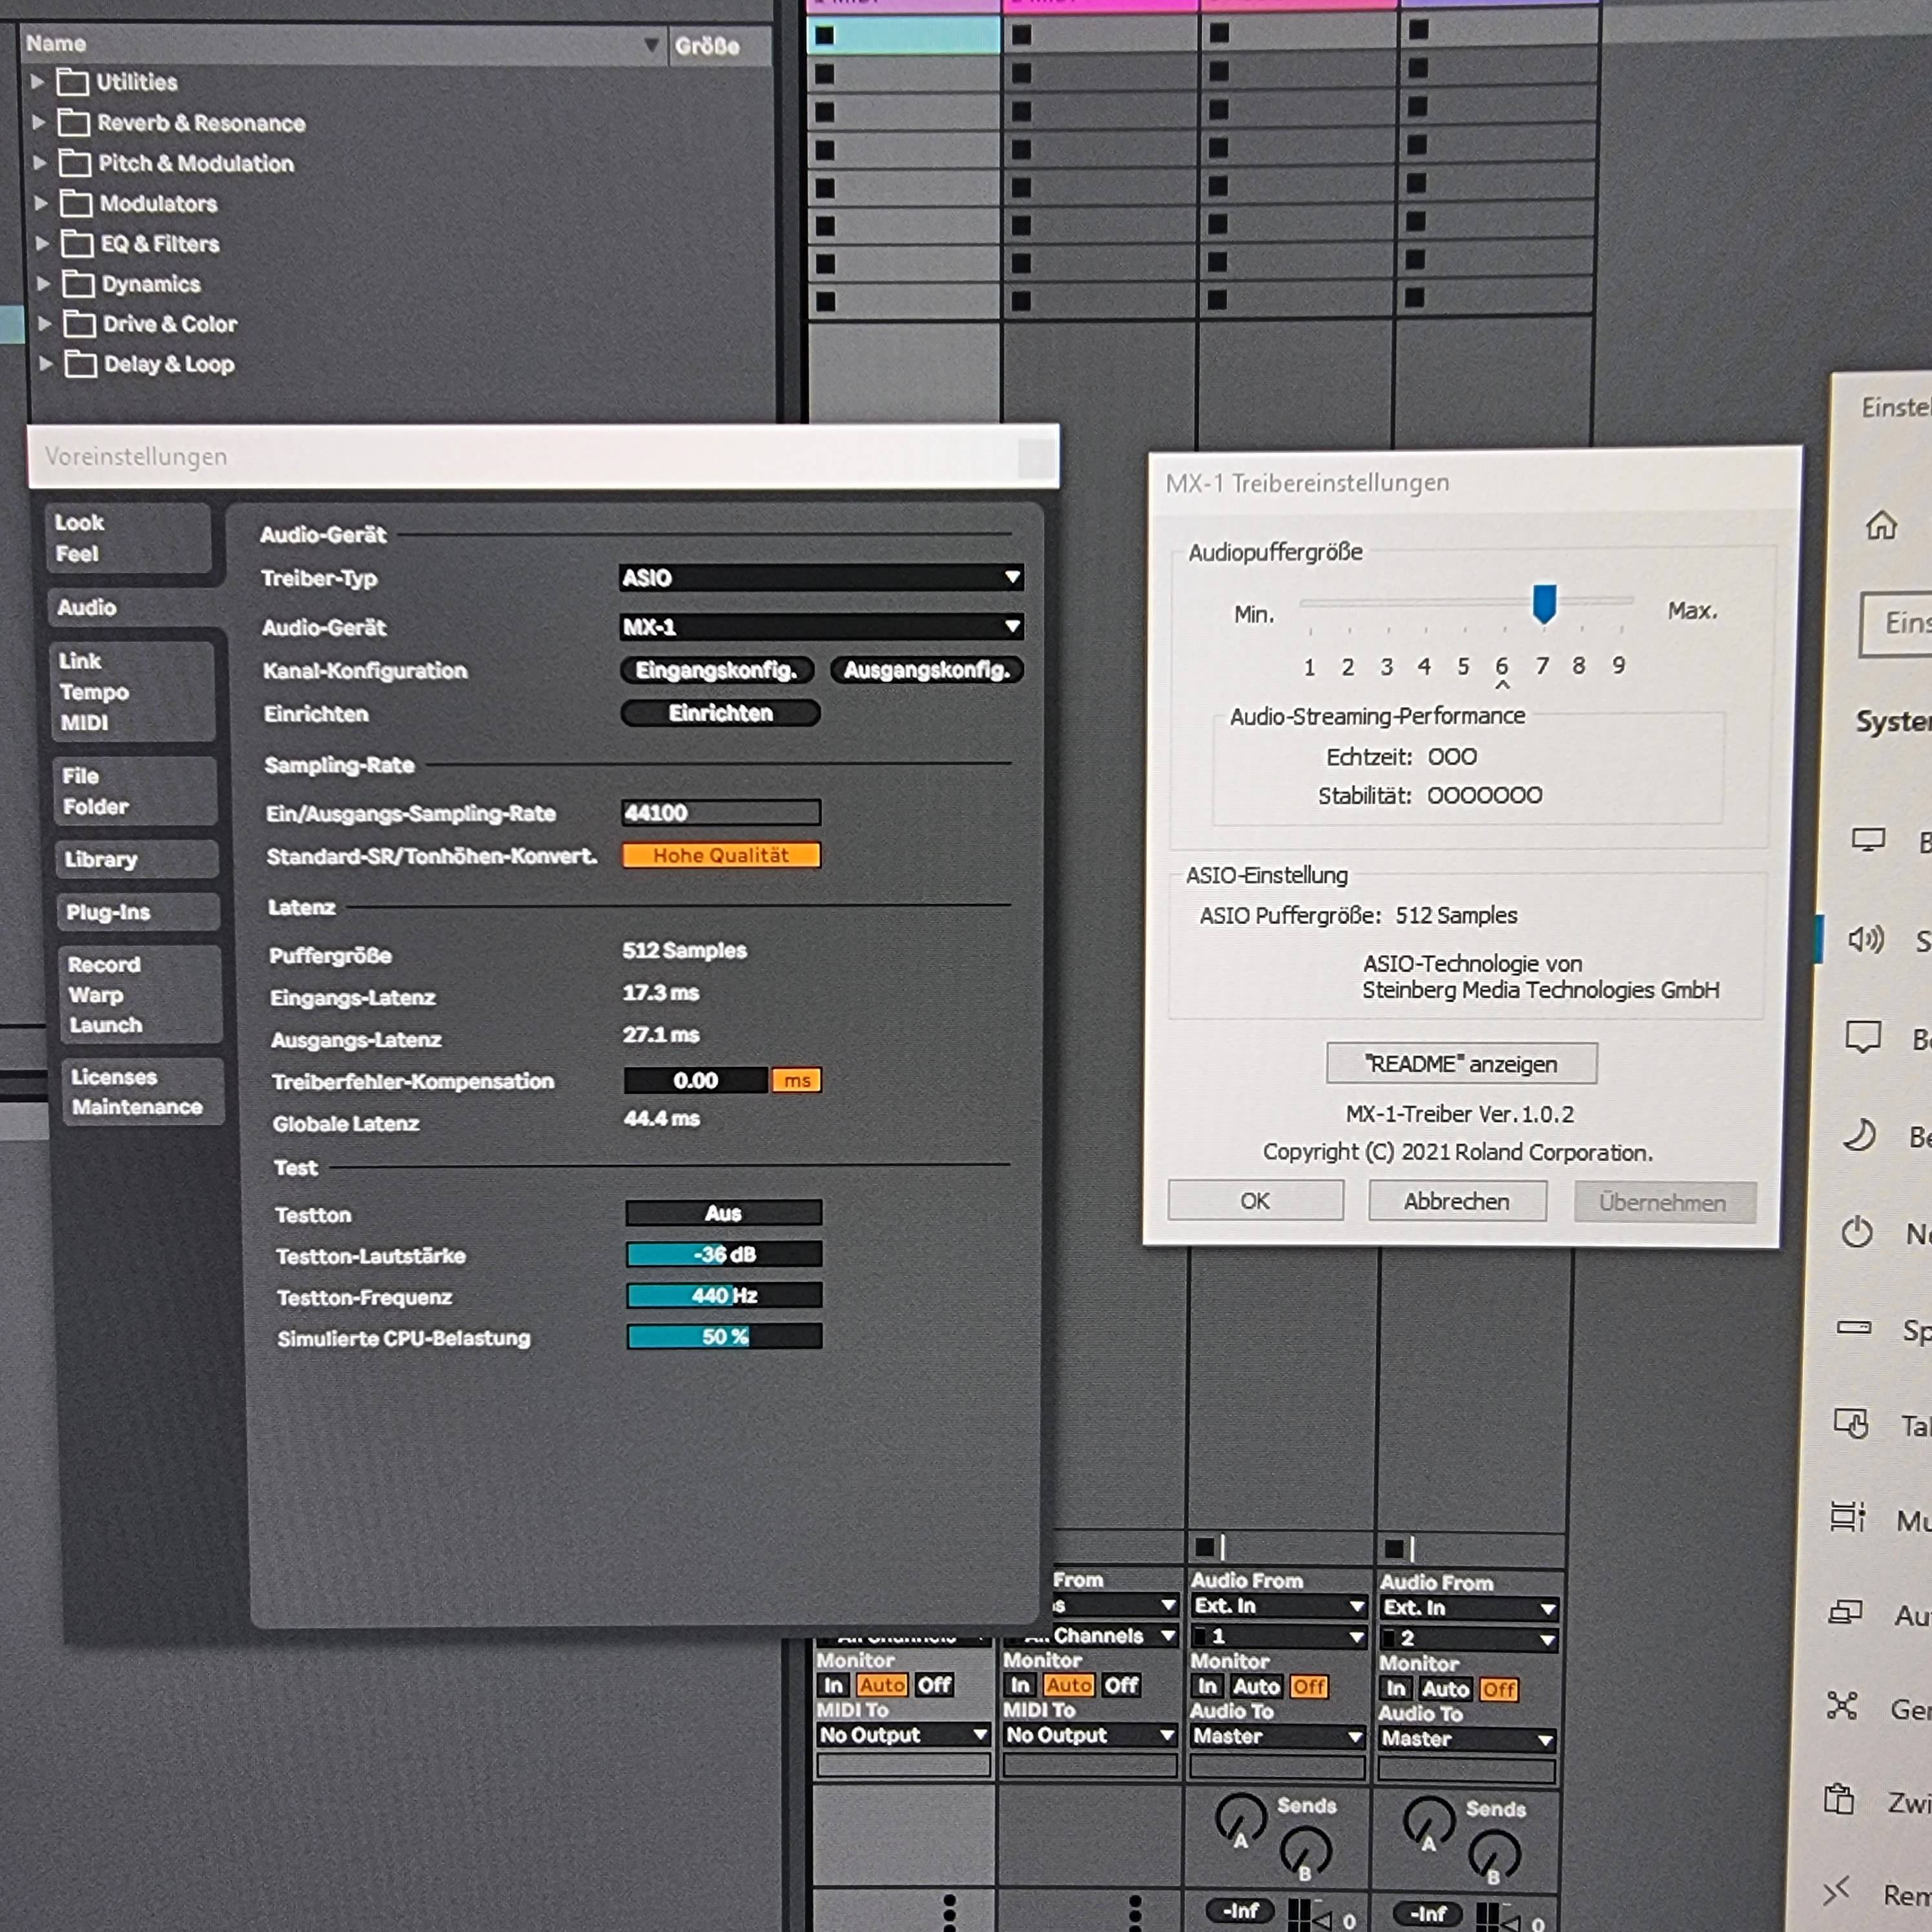Open the input channel 1 dropdown
The width and height of the screenshot is (1932, 1932).
pos(1278,1636)
